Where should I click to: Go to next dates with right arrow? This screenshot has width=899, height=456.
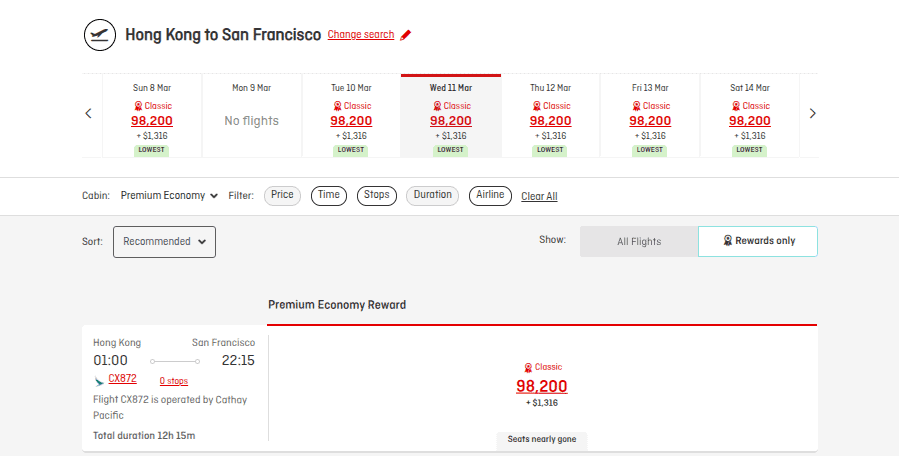[x=812, y=114]
